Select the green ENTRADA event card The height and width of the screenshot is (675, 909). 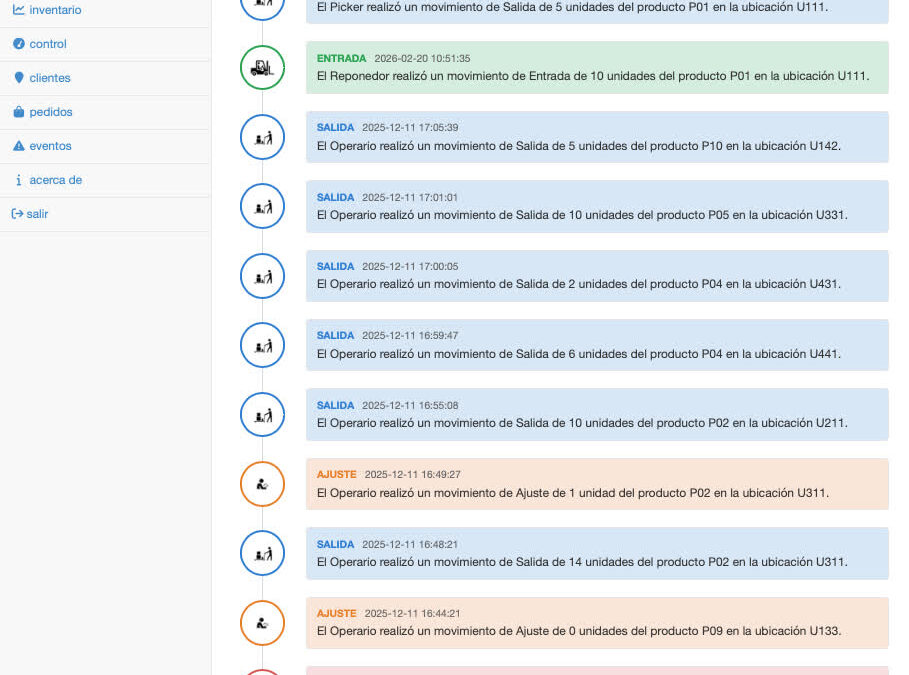coord(597,68)
